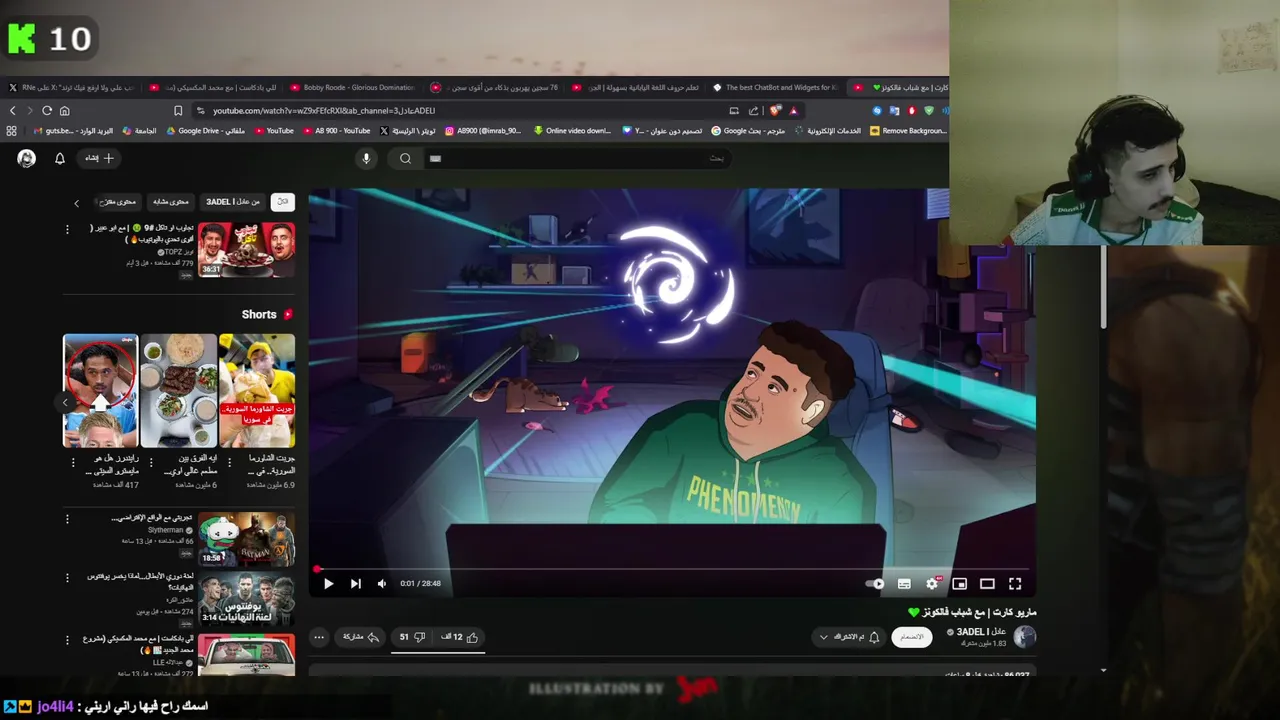Open the subscribed notification bell dropdown
Viewport: 1280px width, 720px height.
[848, 637]
